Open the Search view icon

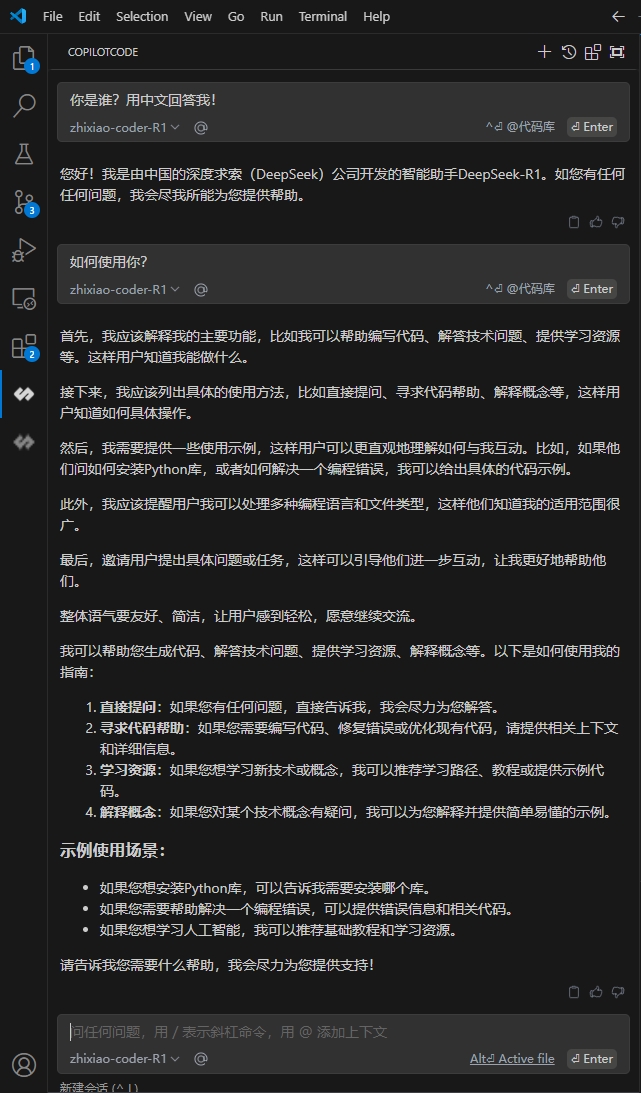tap(23, 106)
